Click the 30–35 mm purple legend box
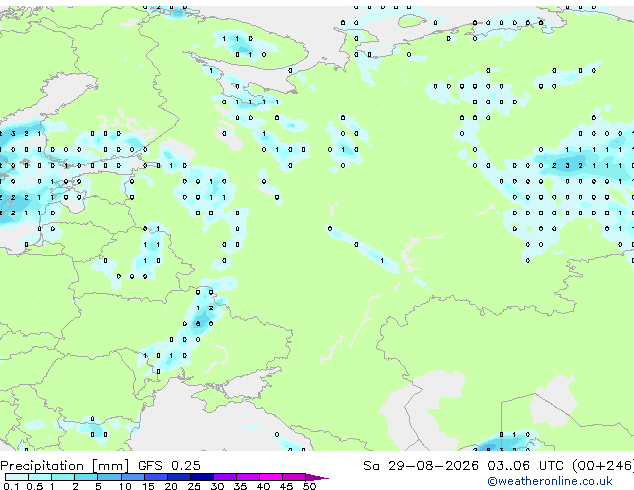Image resolution: width=634 pixels, height=490 pixels. pyautogui.click(x=224, y=477)
